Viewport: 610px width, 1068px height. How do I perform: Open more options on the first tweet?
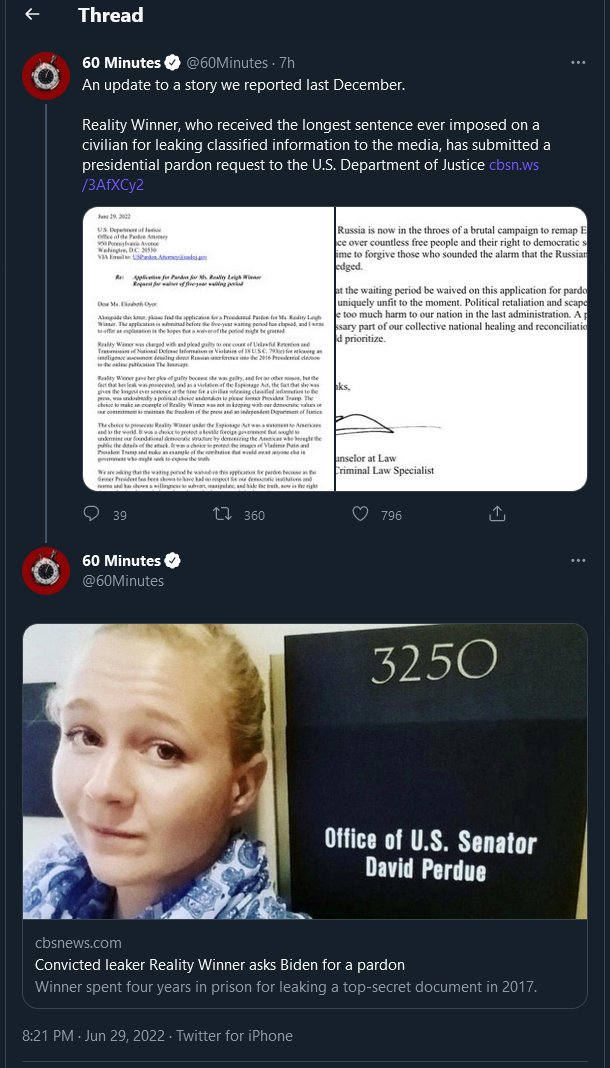578,63
